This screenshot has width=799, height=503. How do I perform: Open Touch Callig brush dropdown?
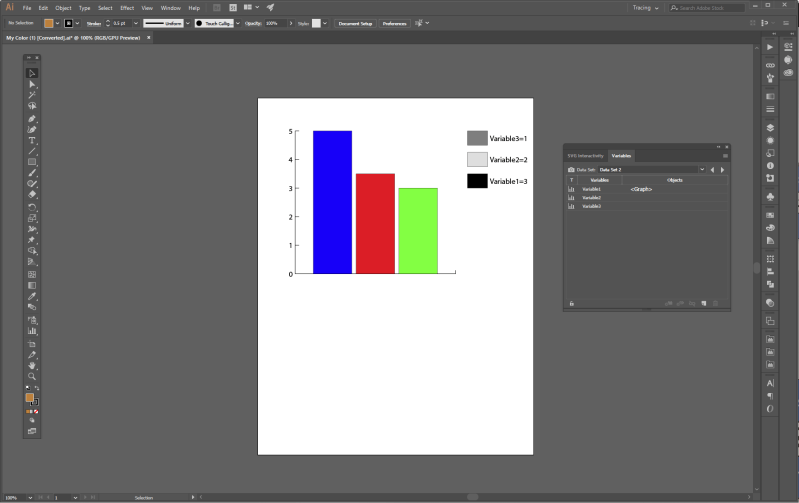click(x=237, y=23)
